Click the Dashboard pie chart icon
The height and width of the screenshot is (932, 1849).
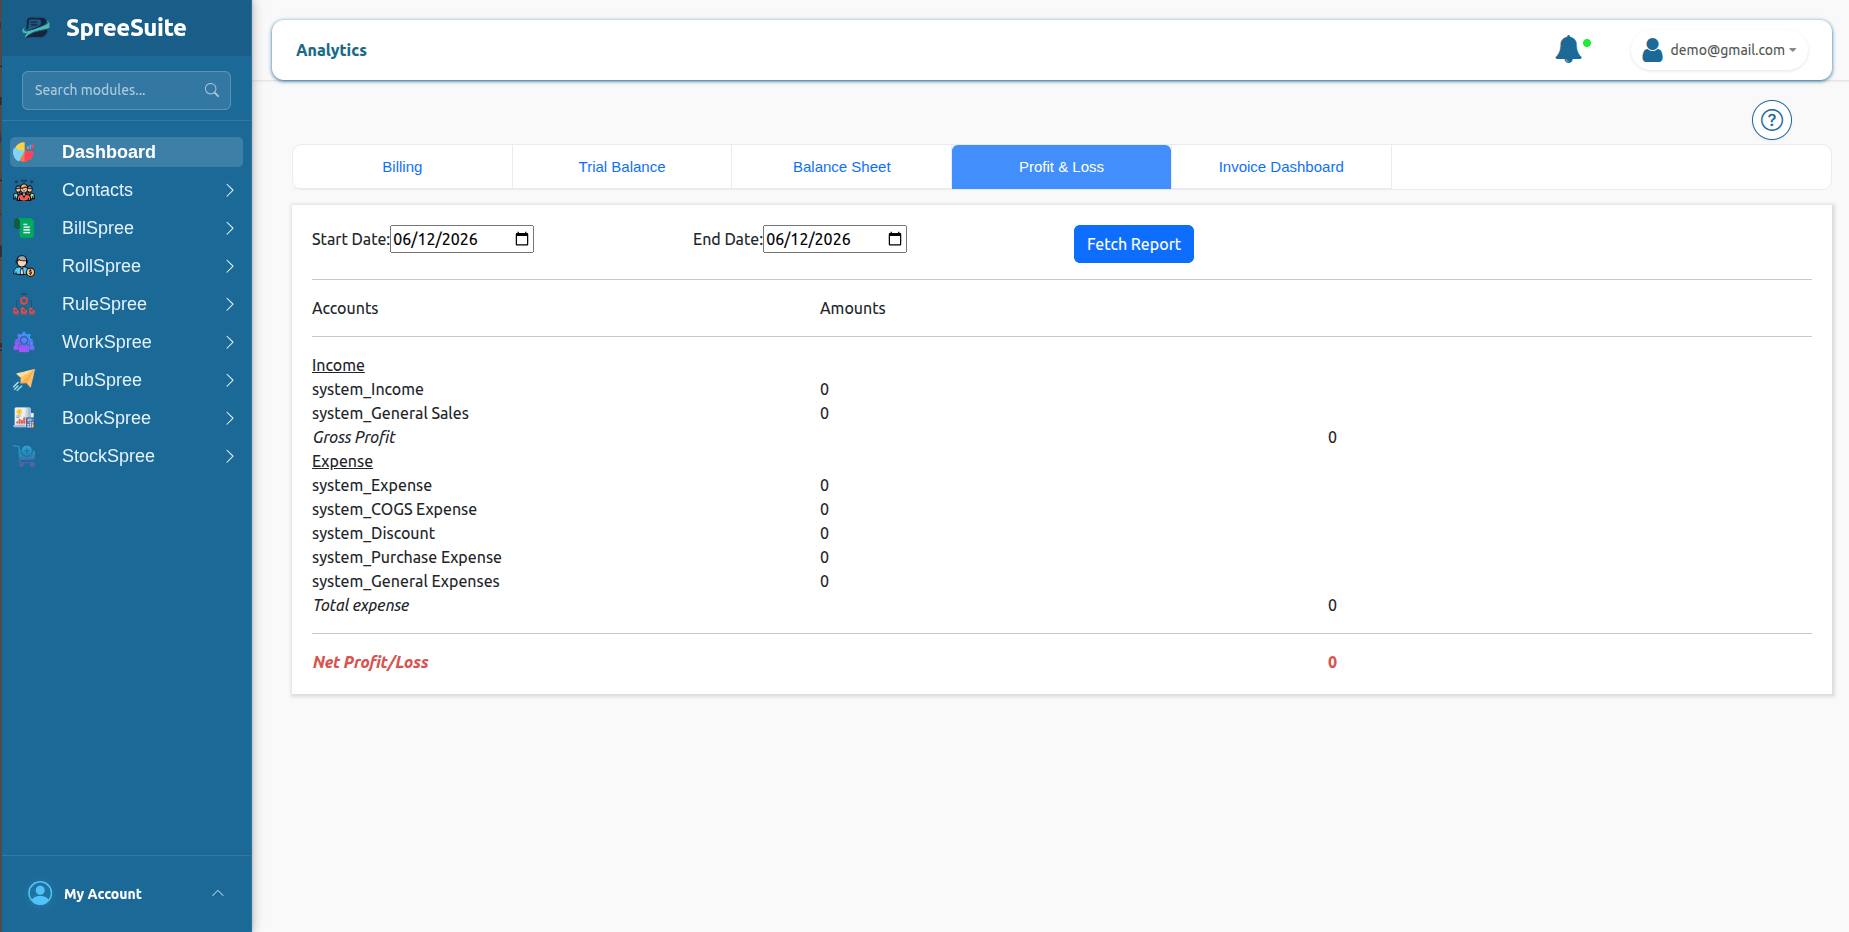click(24, 152)
